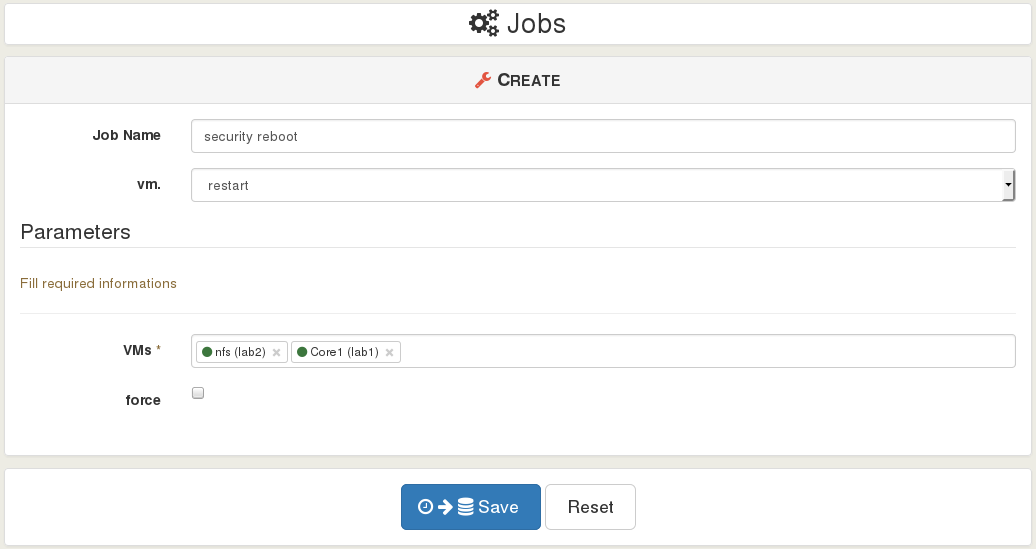Click the database icon in Save button

tap(466, 507)
